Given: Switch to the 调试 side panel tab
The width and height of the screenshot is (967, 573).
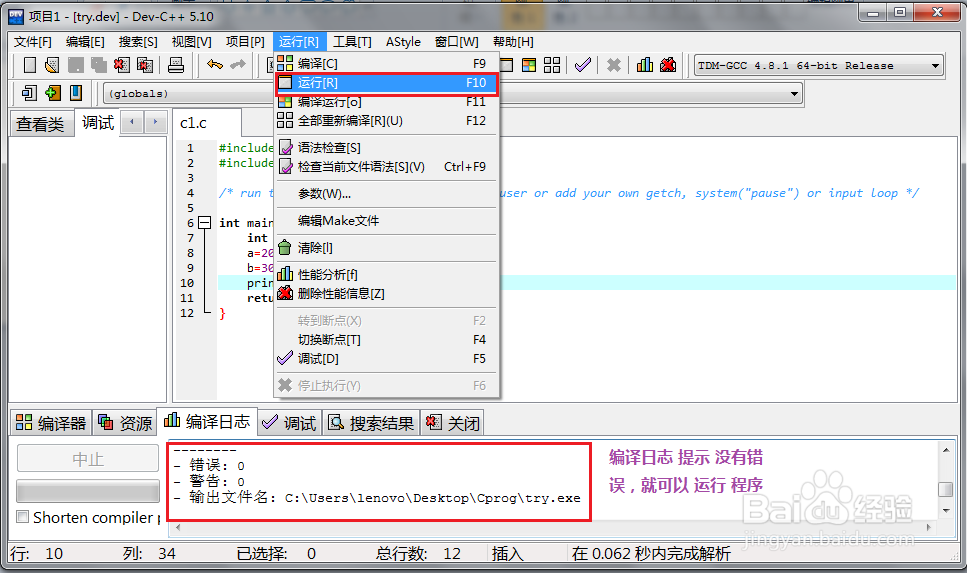Looking at the screenshot, I should point(98,123).
